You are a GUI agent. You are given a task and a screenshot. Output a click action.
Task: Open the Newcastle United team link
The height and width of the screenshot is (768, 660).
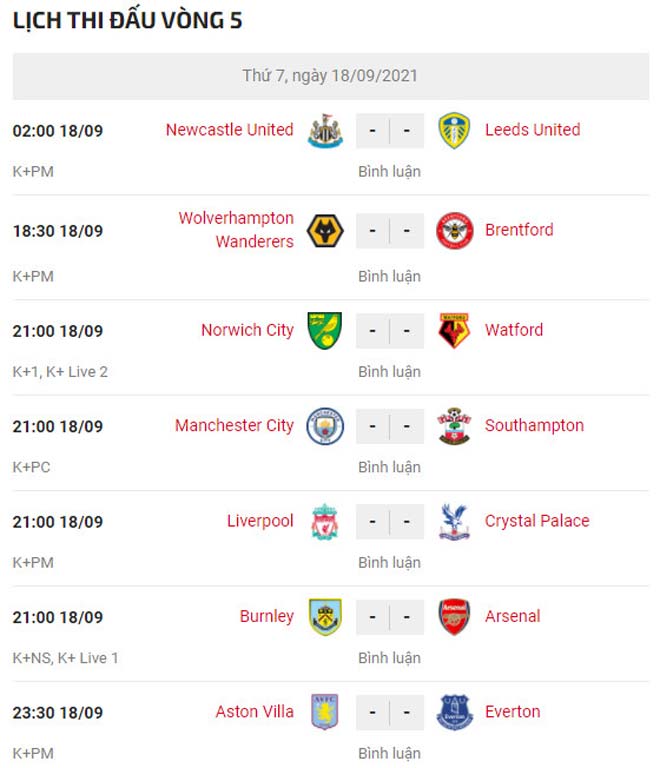pos(230,130)
